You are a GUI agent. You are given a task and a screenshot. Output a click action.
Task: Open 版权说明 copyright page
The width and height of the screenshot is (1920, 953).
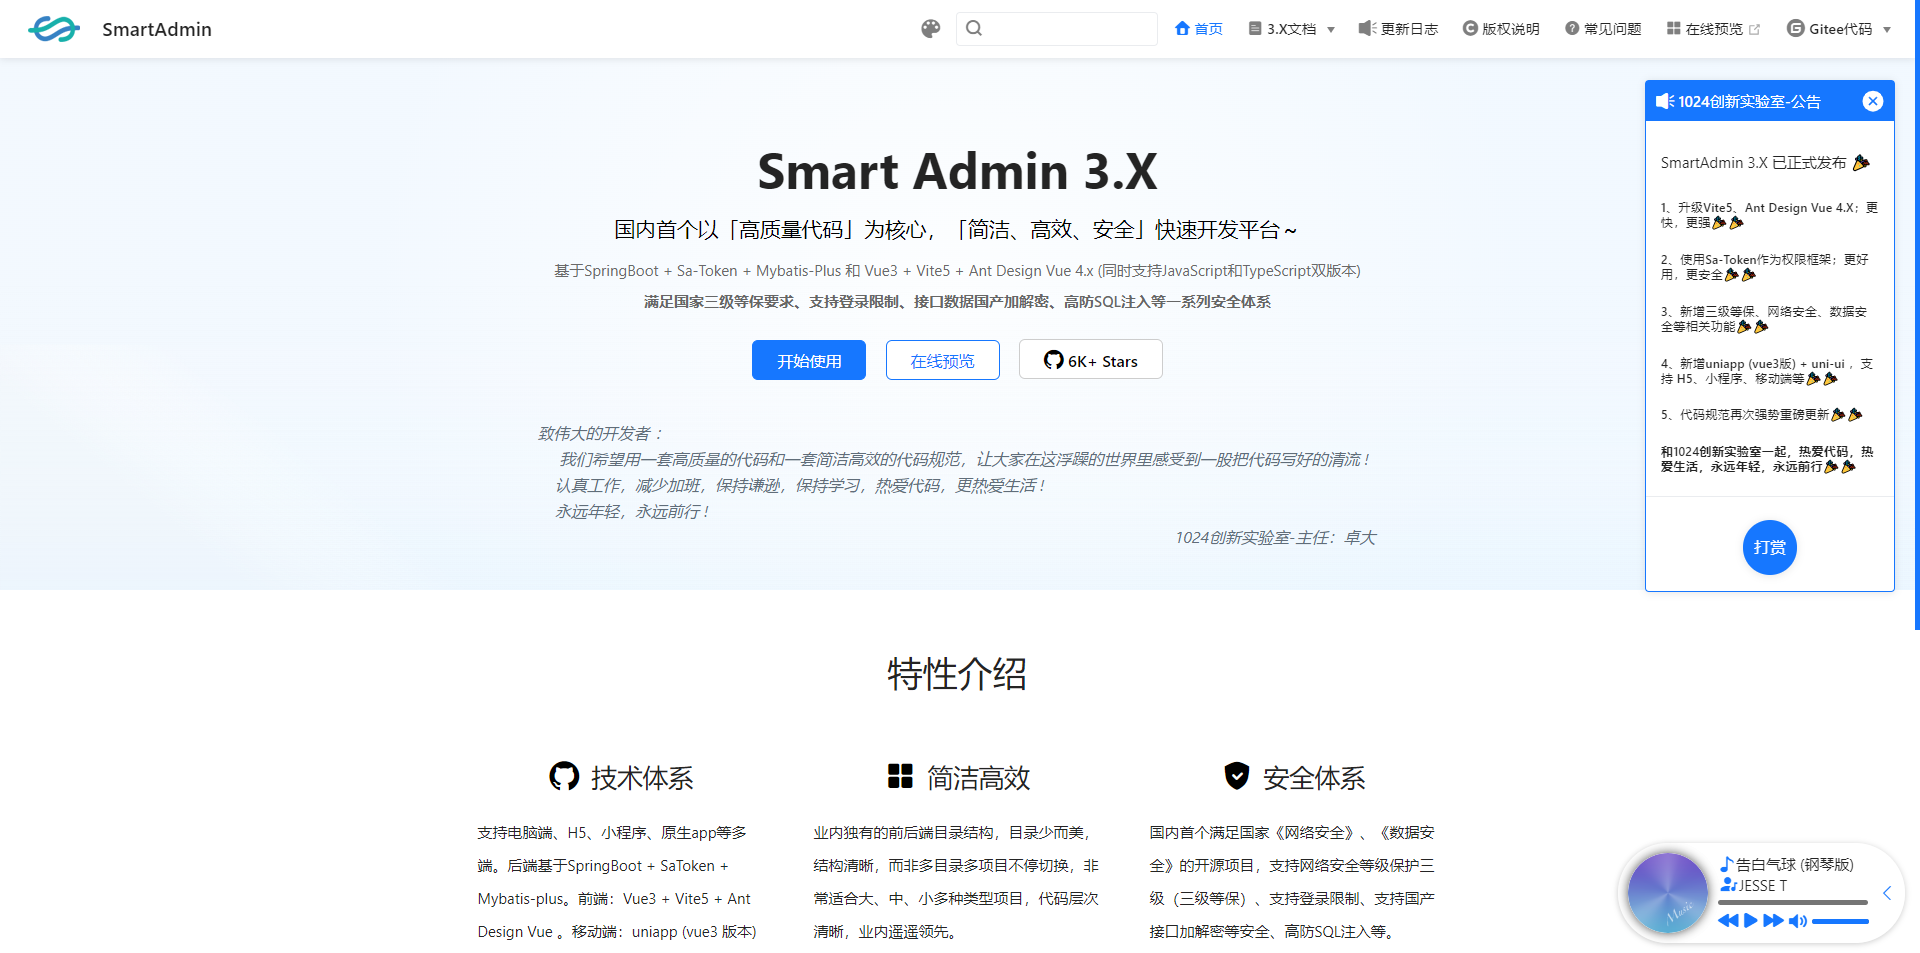(x=1501, y=29)
